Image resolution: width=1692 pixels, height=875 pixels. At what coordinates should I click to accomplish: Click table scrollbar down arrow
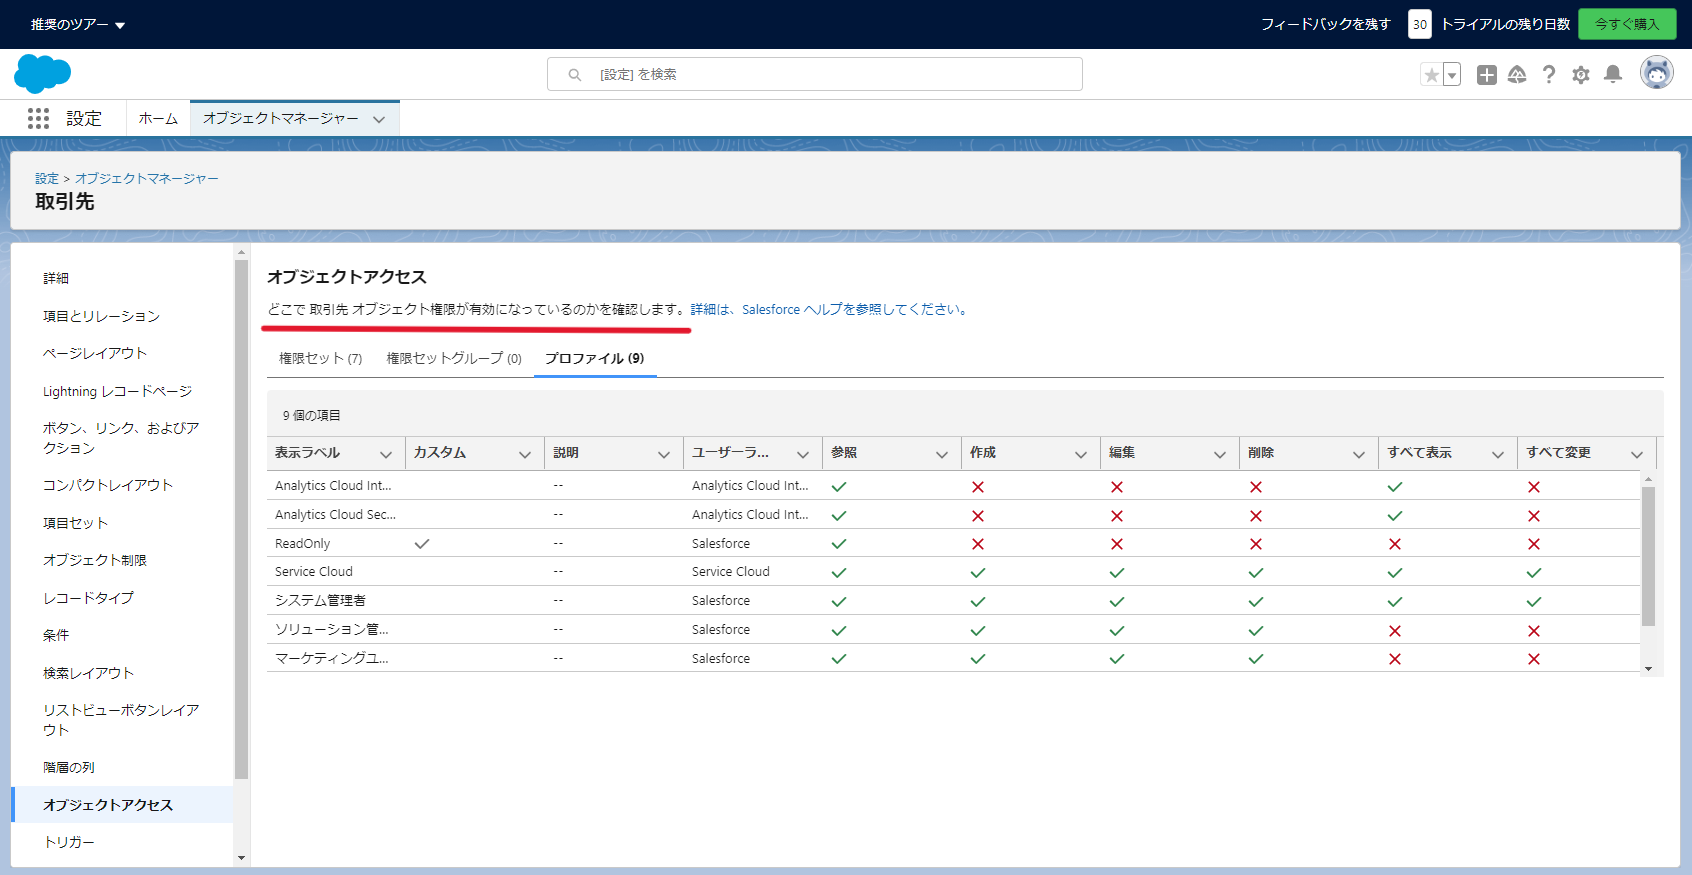(1648, 669)
